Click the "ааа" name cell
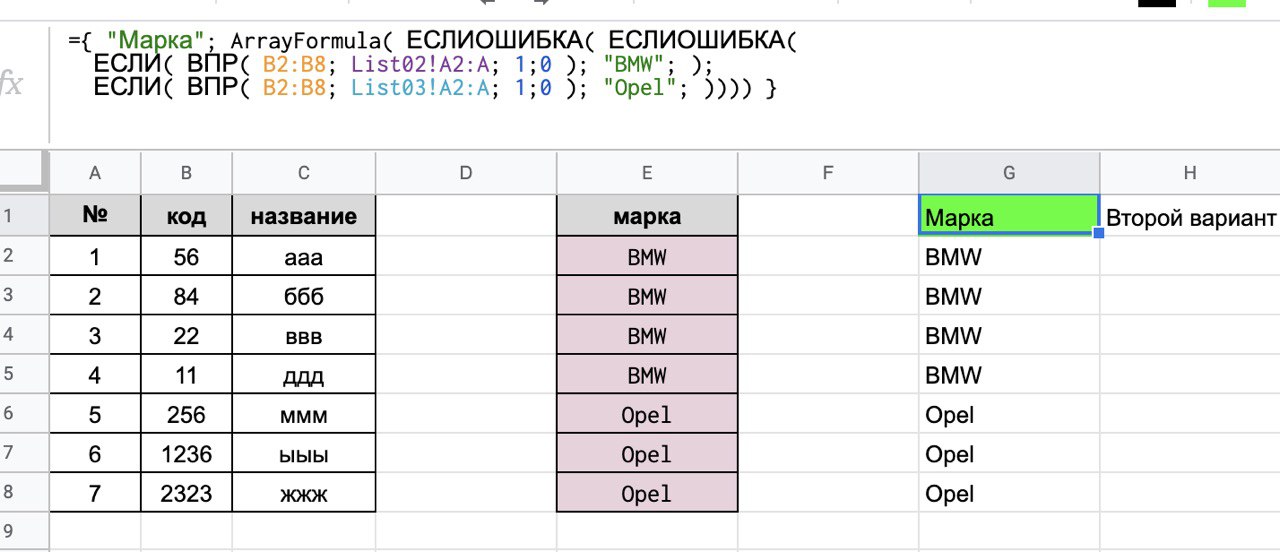Viewport: 1280px width, 552px height. [304, 257]
